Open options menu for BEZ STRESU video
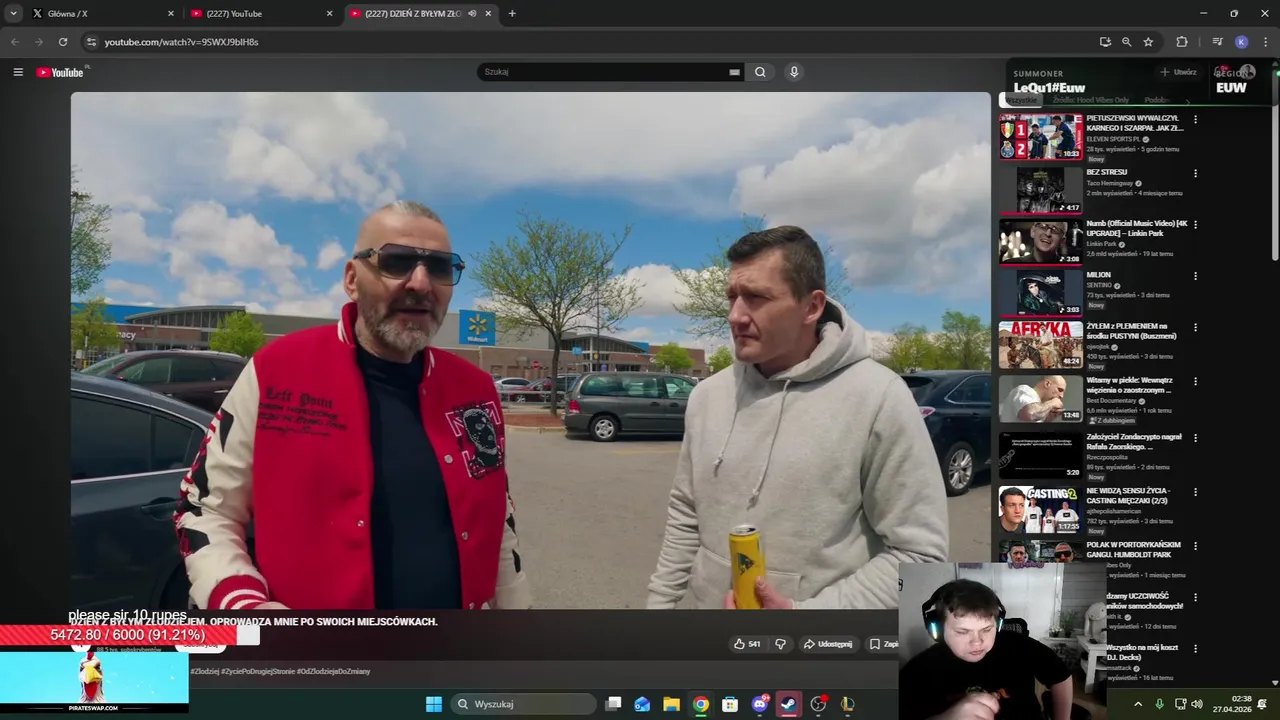Image resolution: width=1280 pixels, height=720 pixels. pos(1195,173)
